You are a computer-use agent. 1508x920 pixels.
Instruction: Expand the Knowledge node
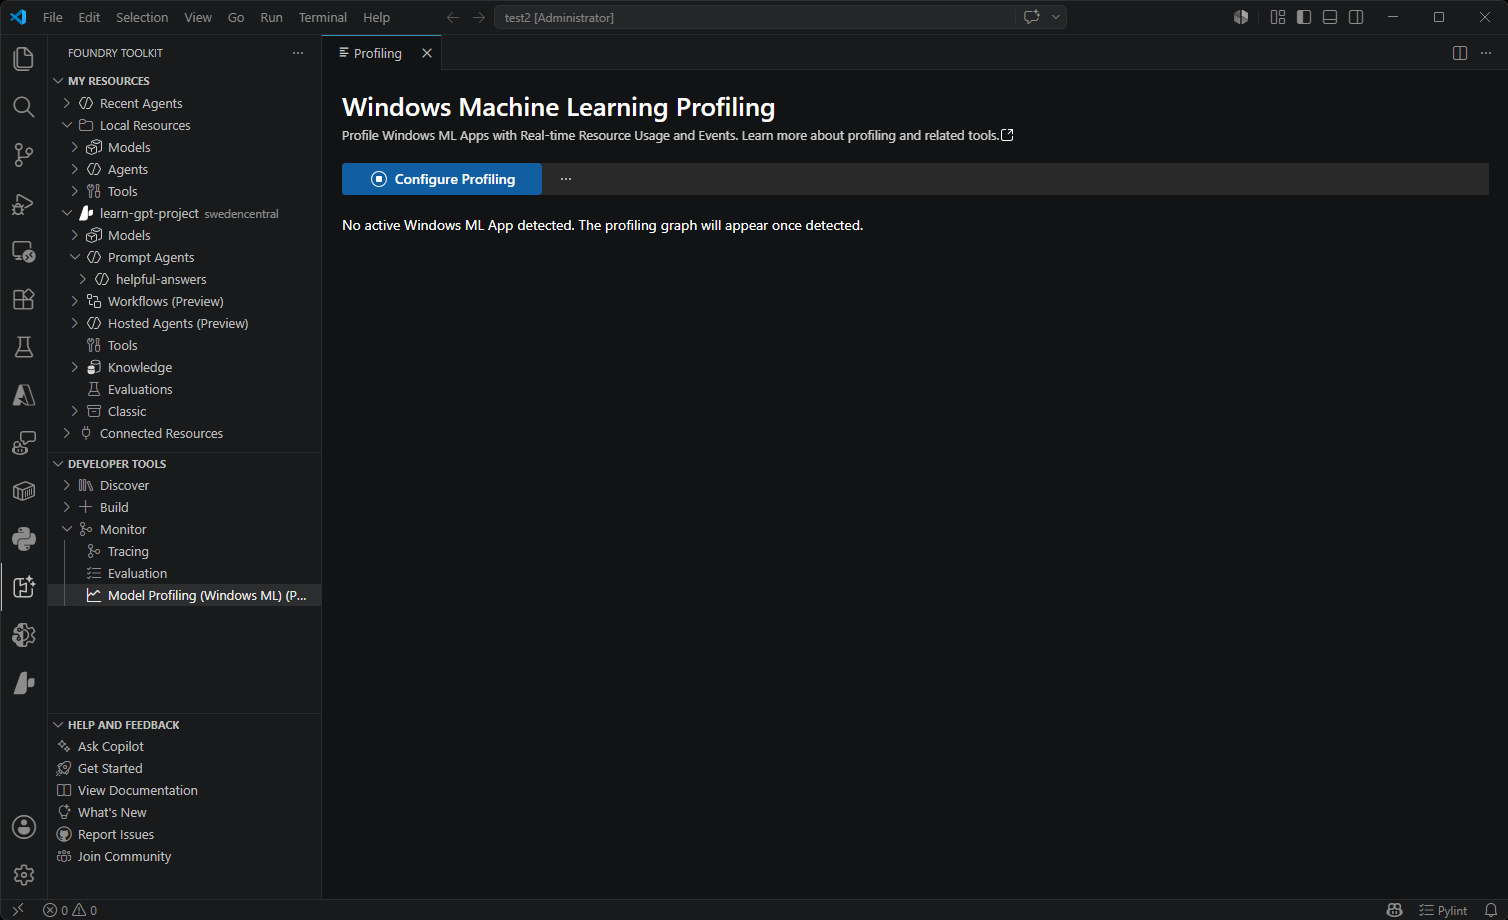[75, 367]
